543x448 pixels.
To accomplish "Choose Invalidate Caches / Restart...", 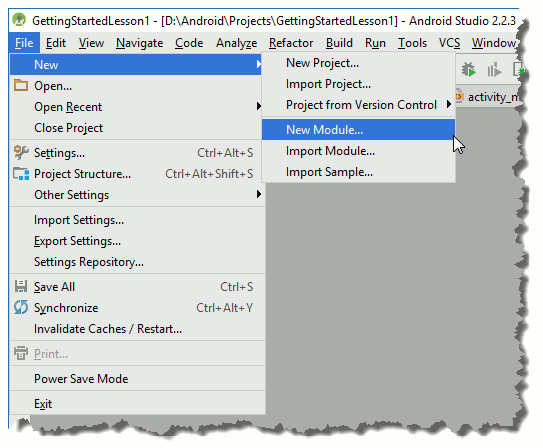I will (x=137, y=329).
